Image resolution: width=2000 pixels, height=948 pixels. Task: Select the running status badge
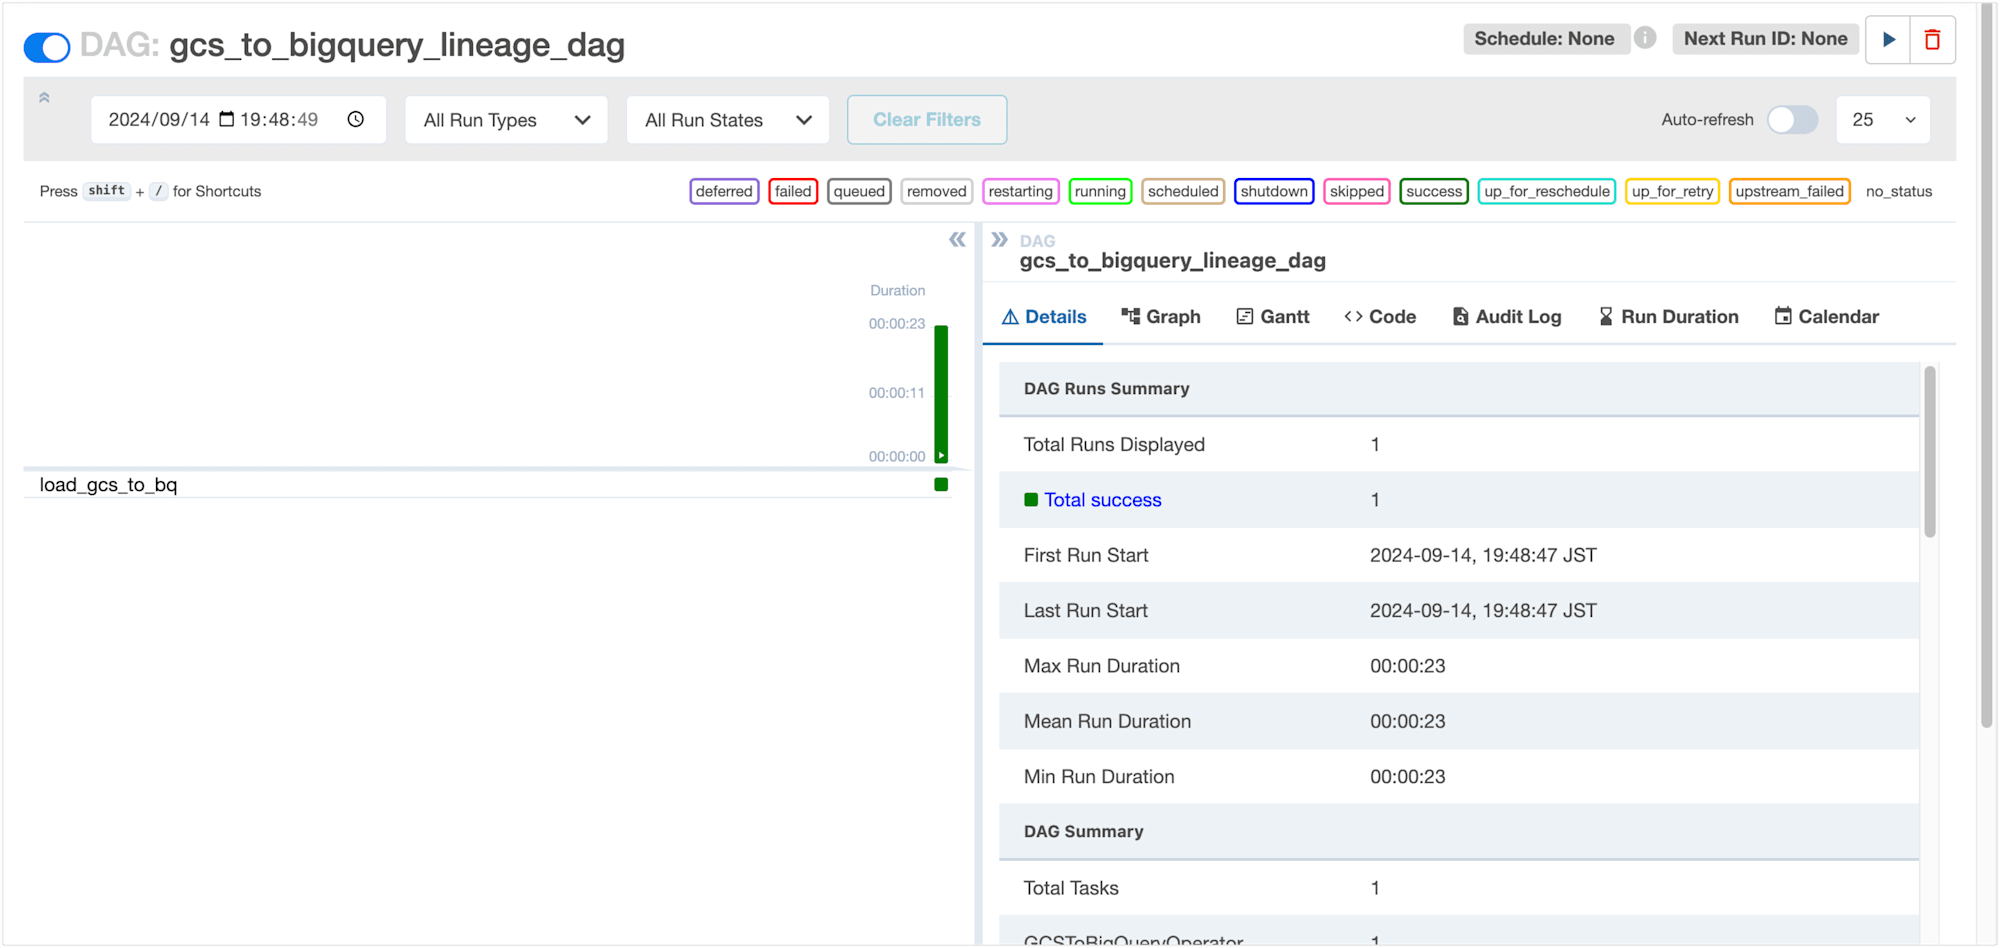point(1100,191)
